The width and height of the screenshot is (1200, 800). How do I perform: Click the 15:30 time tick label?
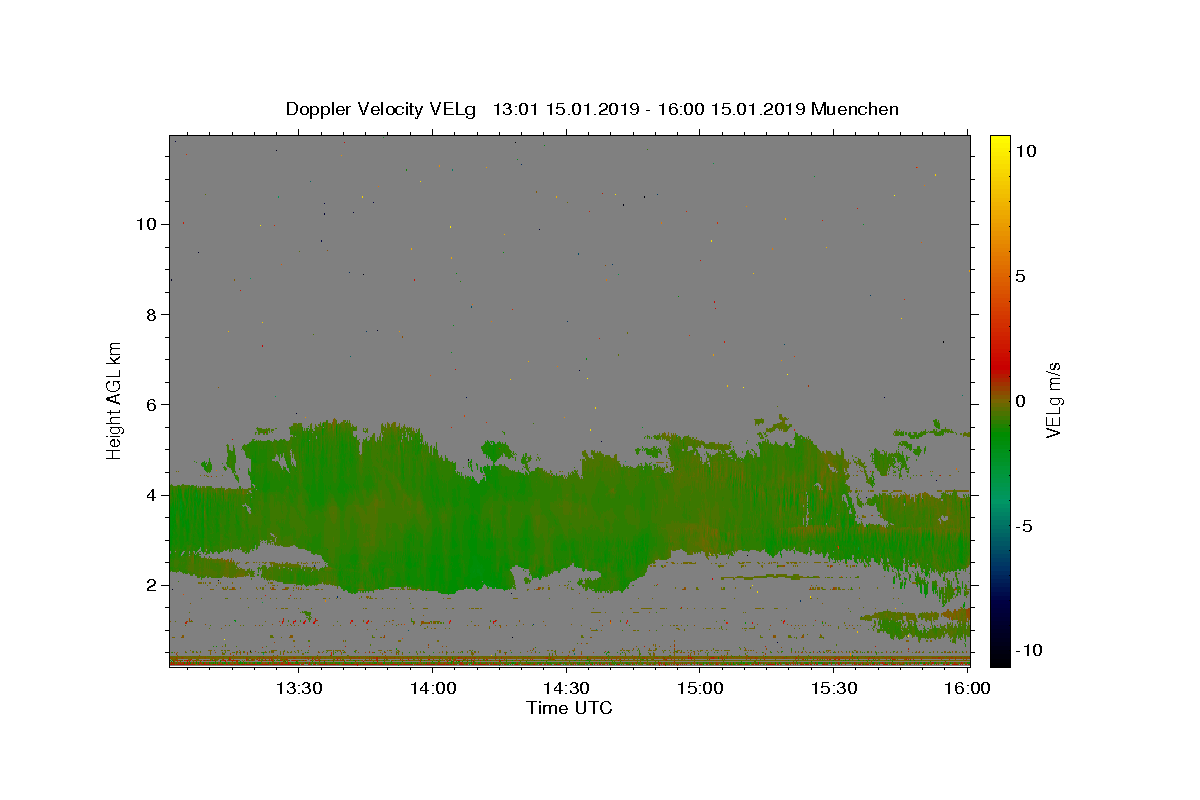pyautogui.click(x=835, y=688)
